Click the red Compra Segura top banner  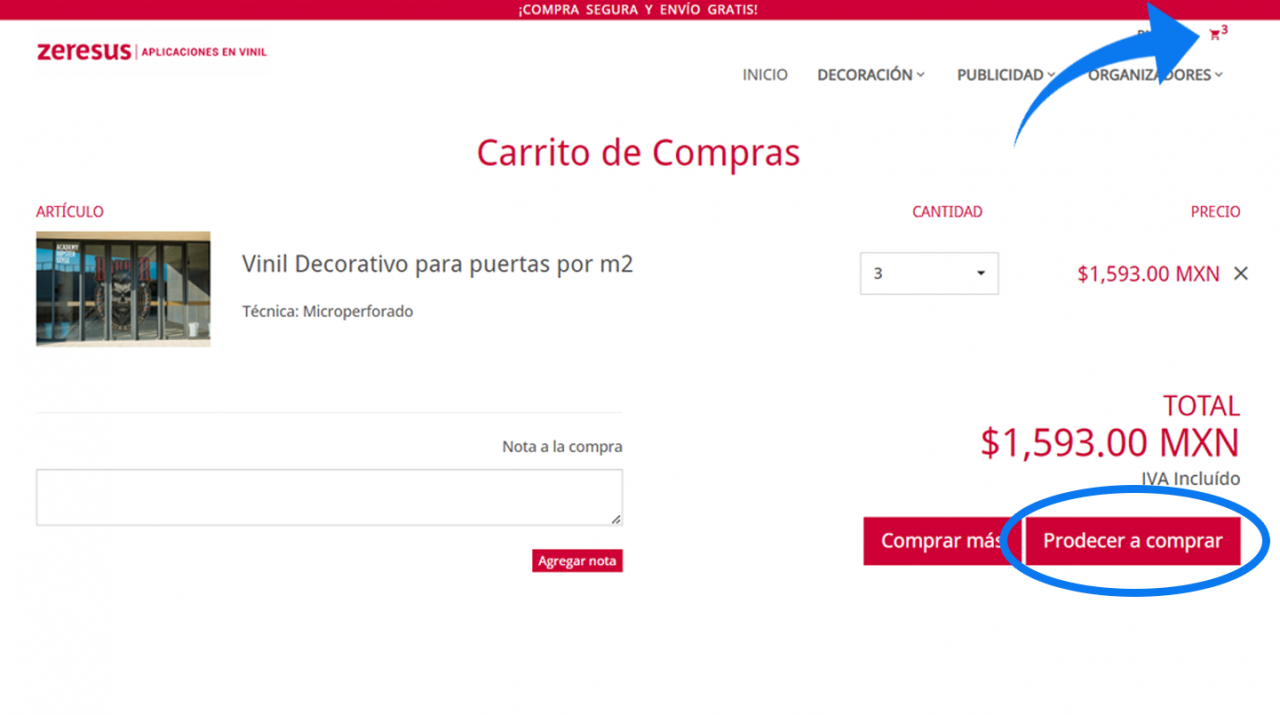click(638, 9)
